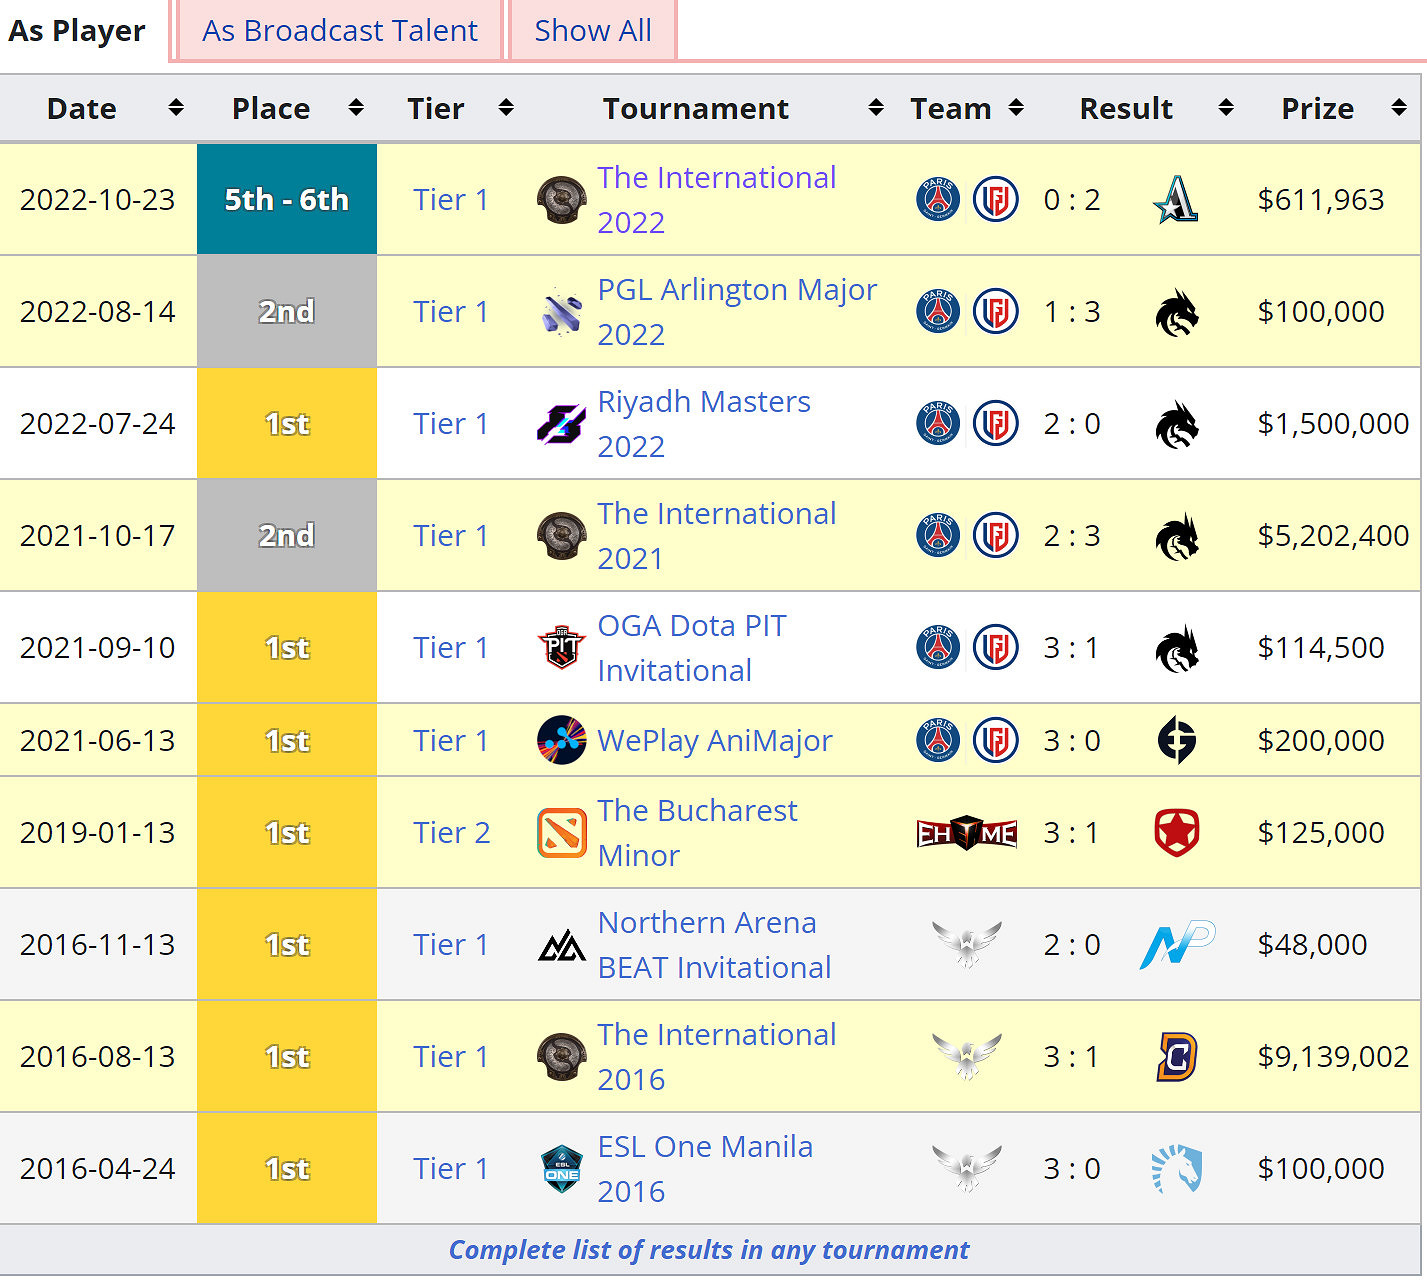The height and width of the screenshot is (1282, 1427).
Task: Click EHOME team logo in Bucharest Minor row
Action: tap(966, 833)
